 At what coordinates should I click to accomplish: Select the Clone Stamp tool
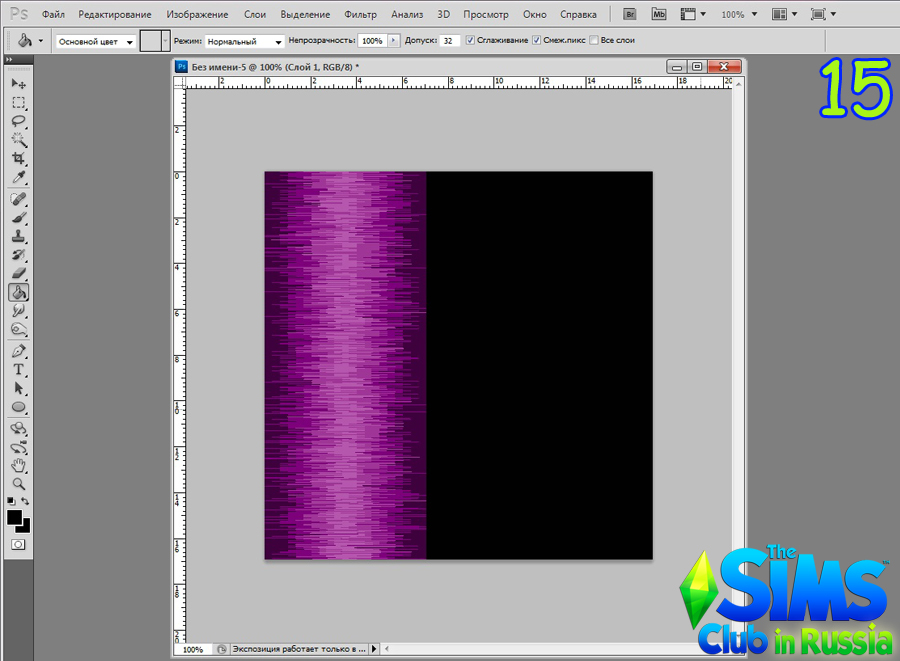point(18,237)
